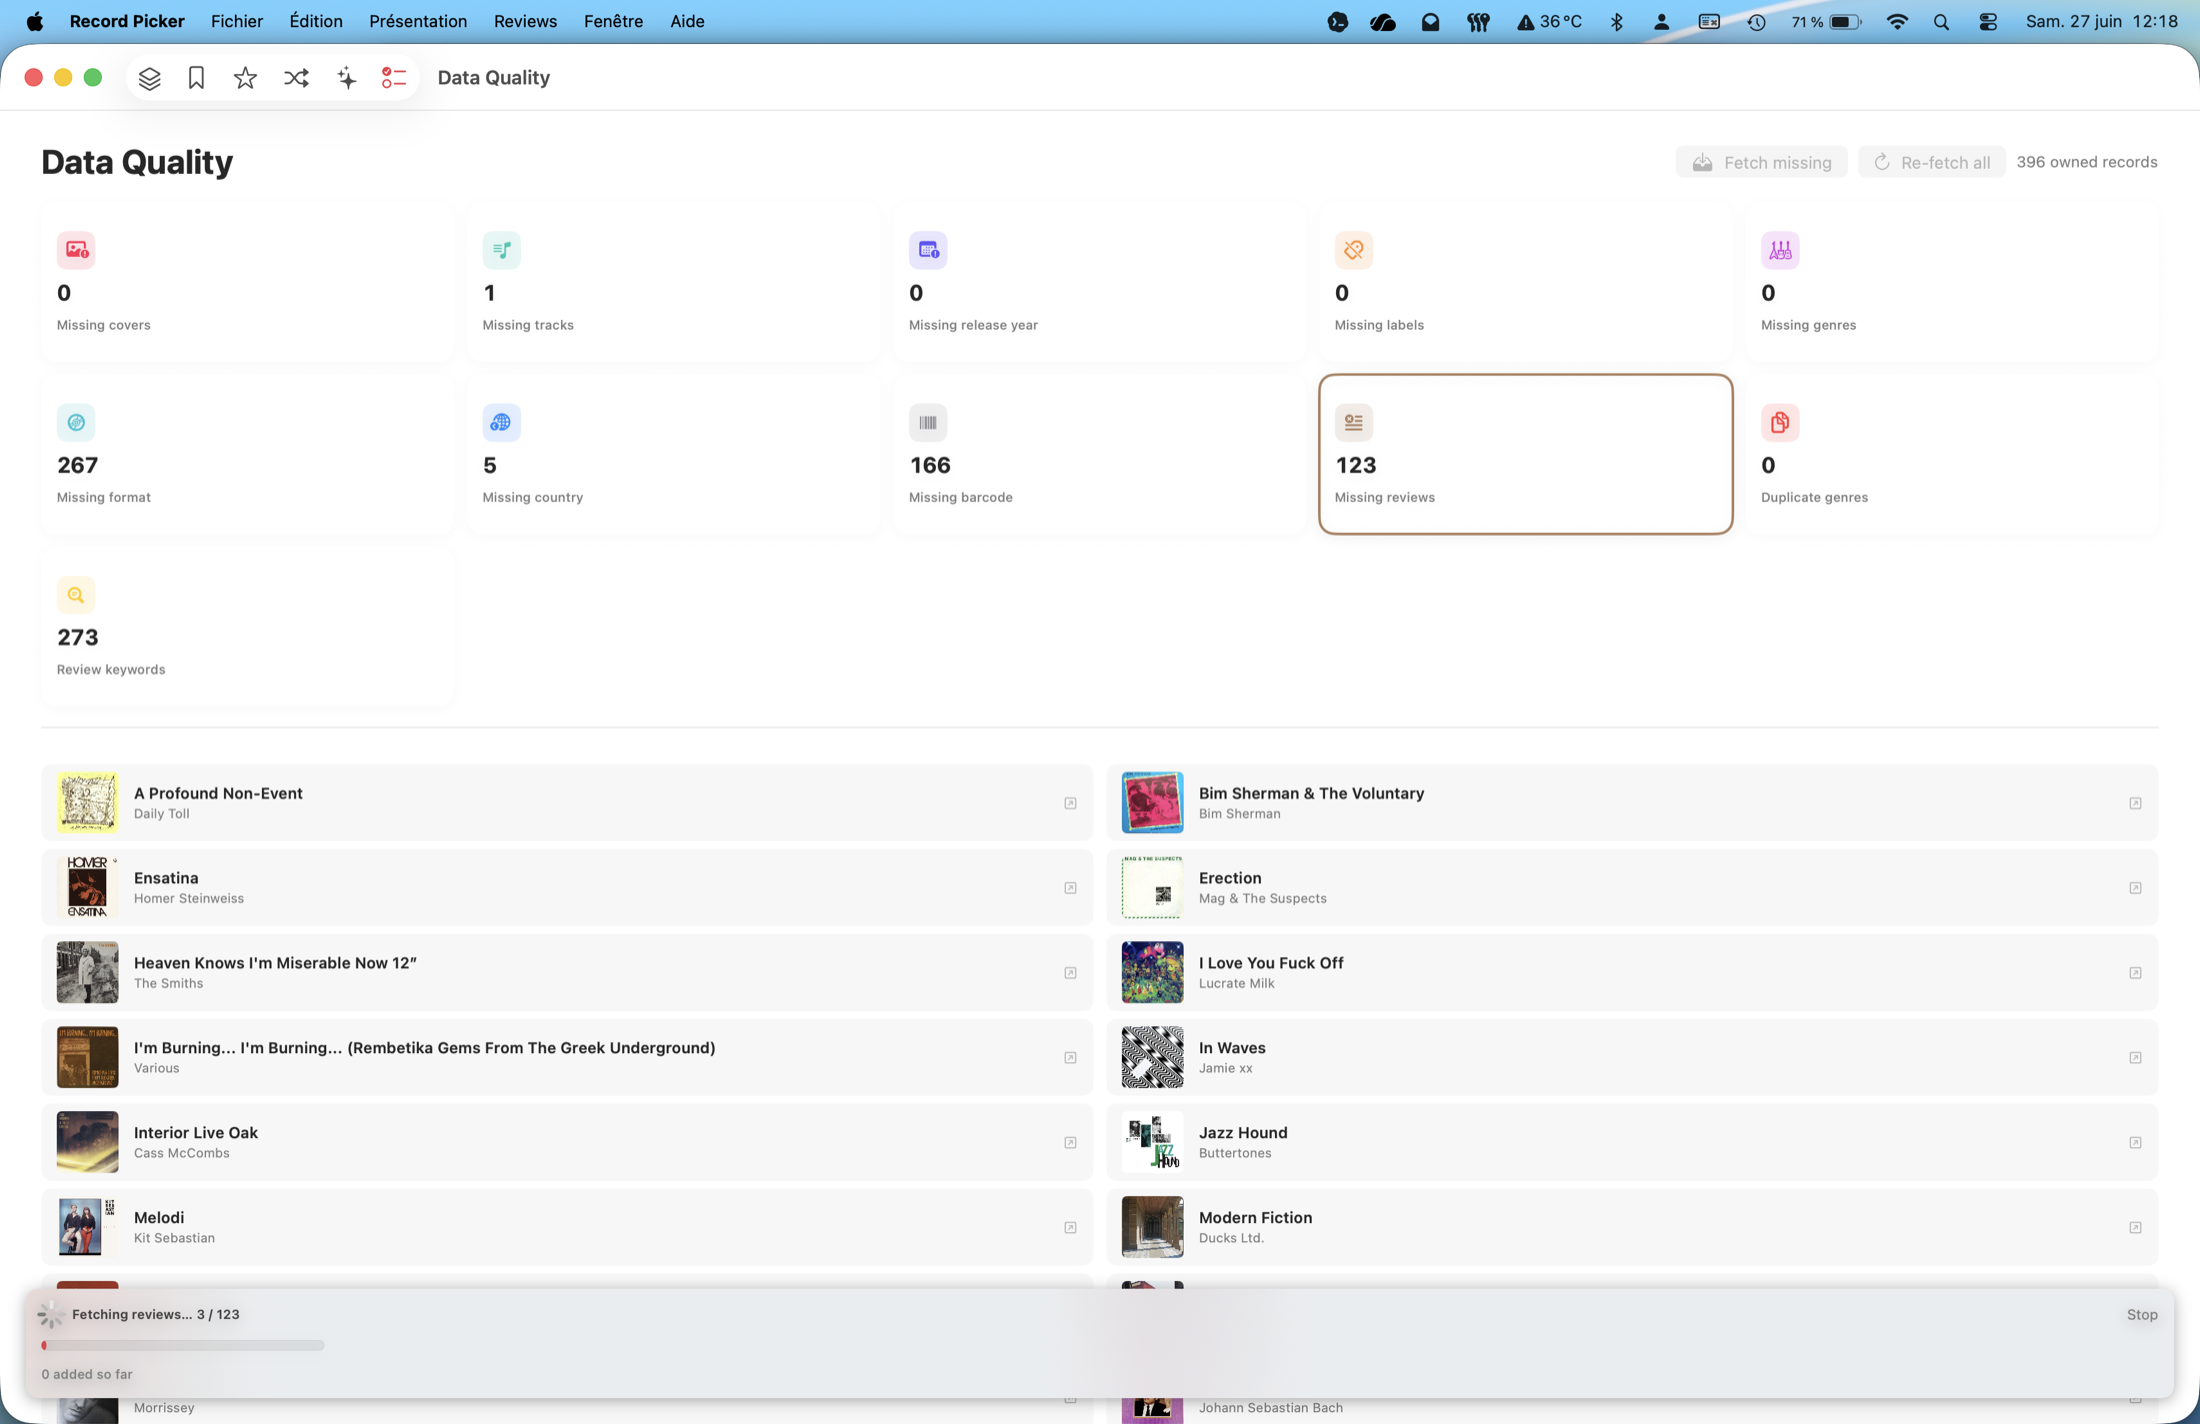Image resolution: width=2200 pixels, height=1424 pixels.
Task: Select the Missing reviews card
Action: 1525,454
